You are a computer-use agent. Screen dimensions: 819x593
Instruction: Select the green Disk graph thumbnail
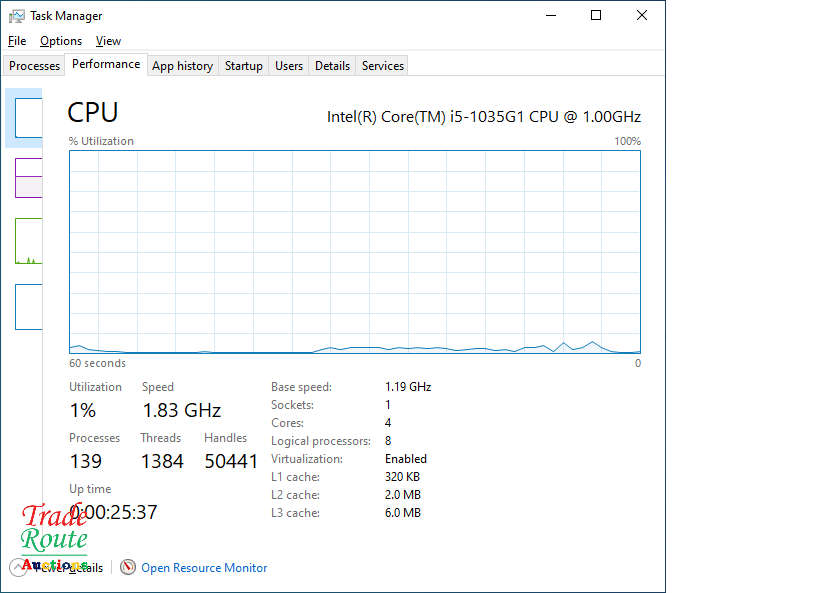tap(28, 241)
